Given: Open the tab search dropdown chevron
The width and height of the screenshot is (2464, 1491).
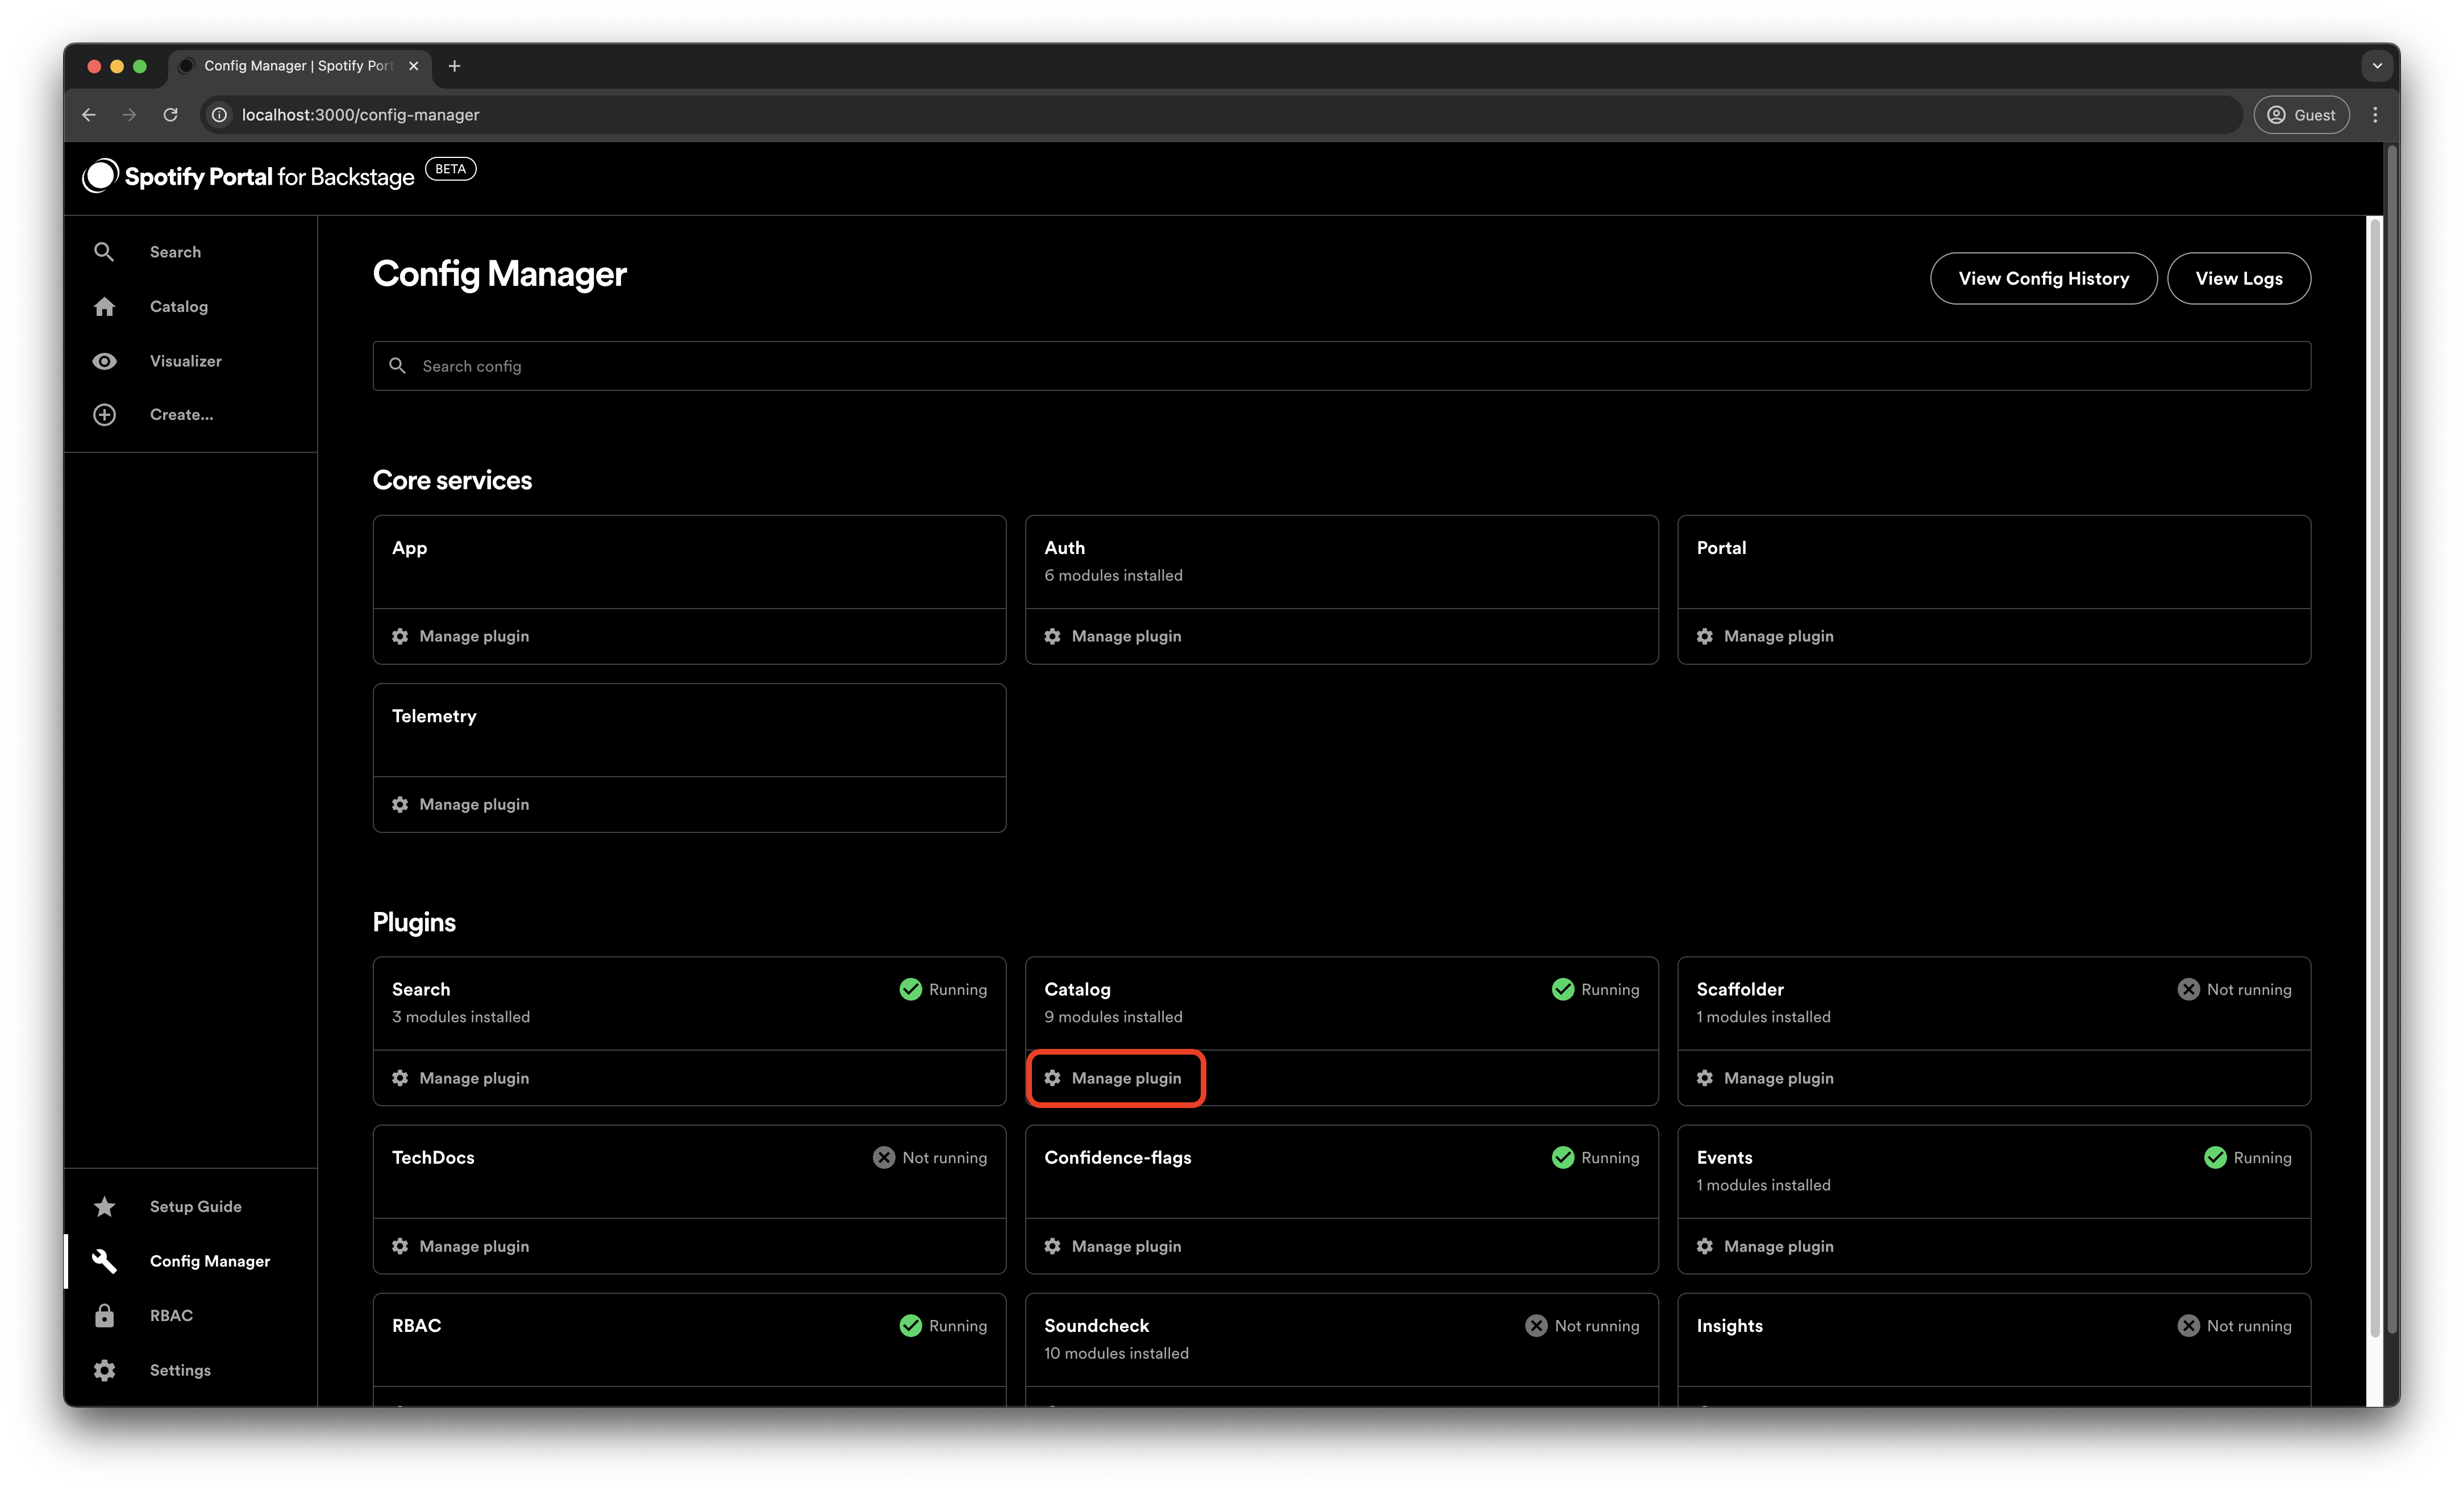Looking at the screenshot, I should (2377, 66).
